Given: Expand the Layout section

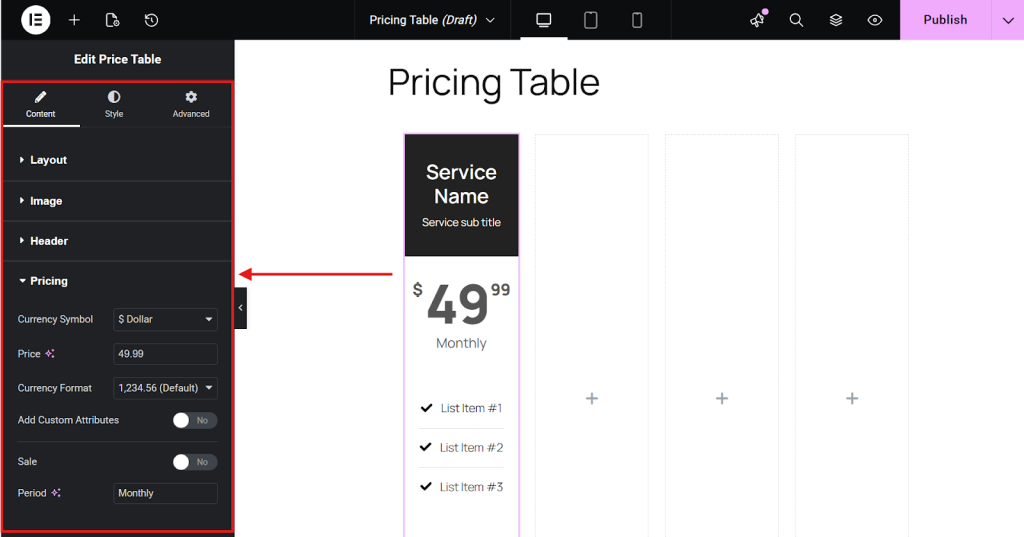Looking at the screenshot, I should tap(48, 160).
